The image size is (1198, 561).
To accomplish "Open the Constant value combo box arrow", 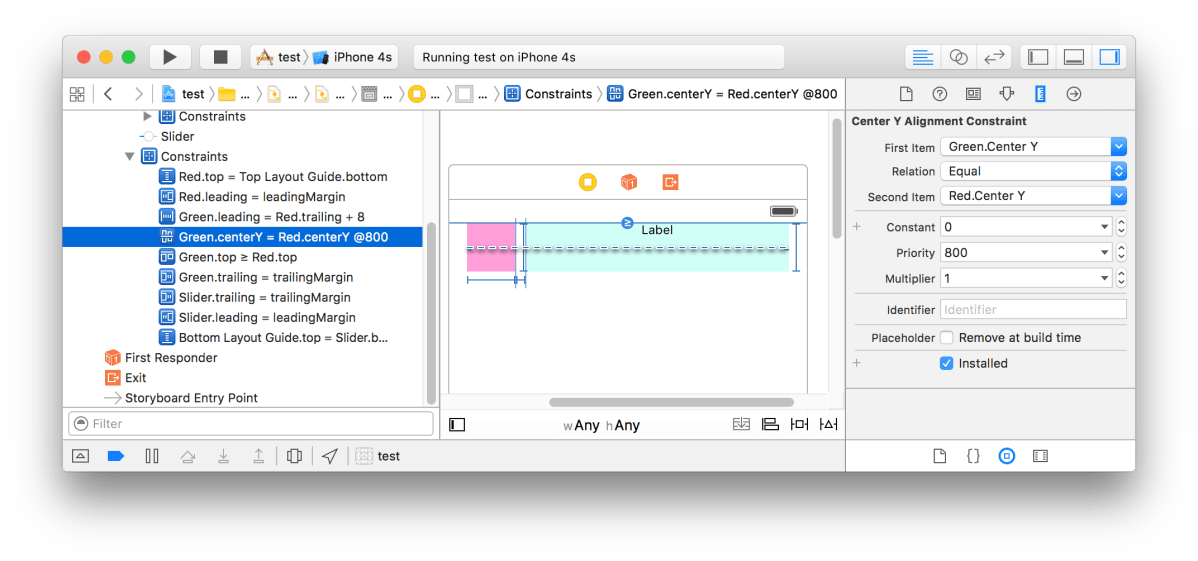I will [1105, 227].
